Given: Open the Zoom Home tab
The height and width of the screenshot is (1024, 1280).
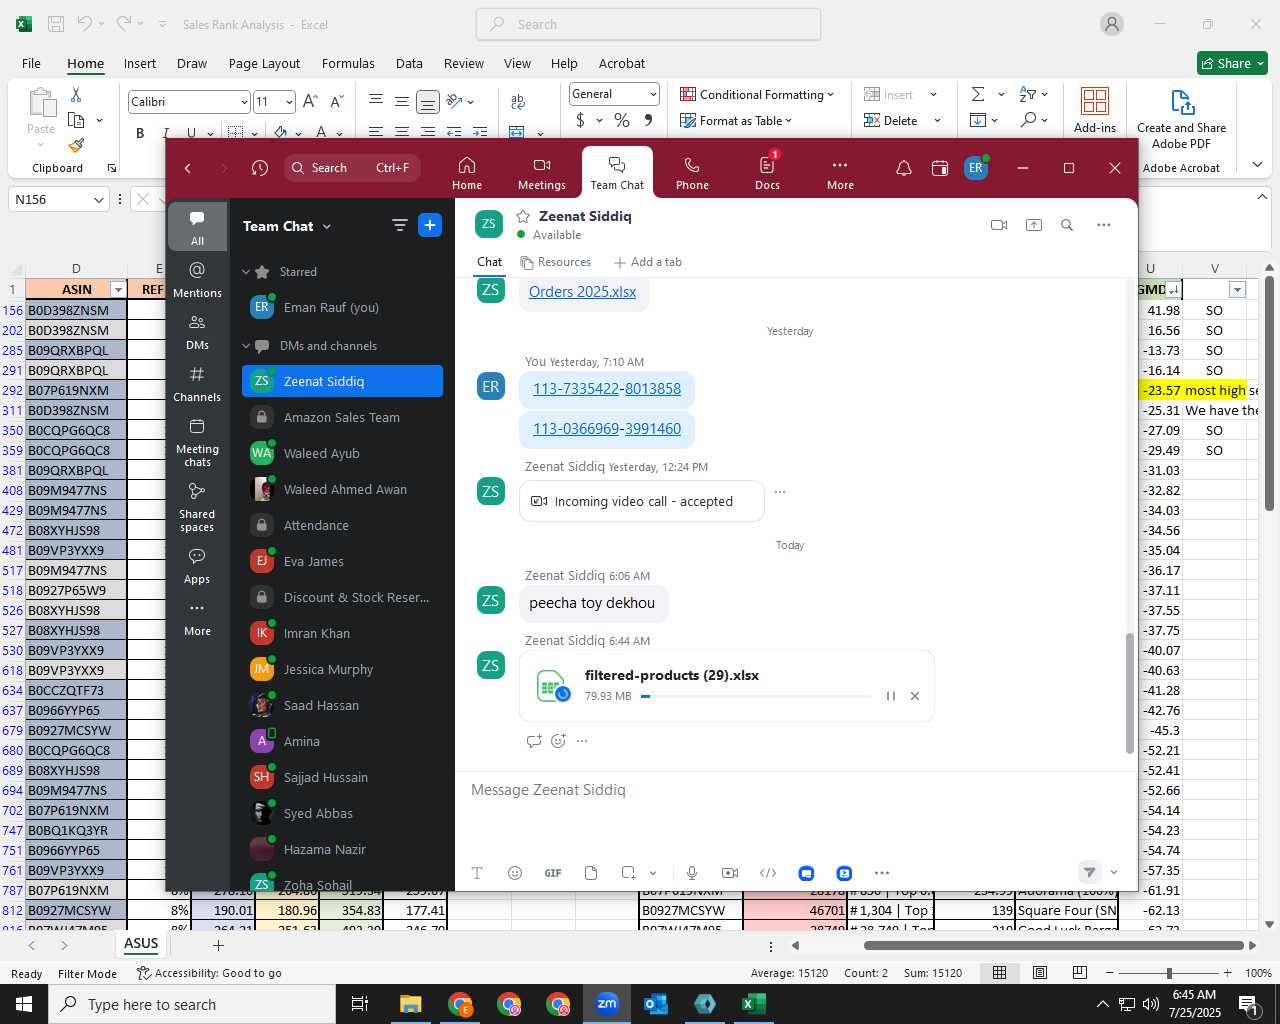Looking at the screenshot, I should point(466,172).
